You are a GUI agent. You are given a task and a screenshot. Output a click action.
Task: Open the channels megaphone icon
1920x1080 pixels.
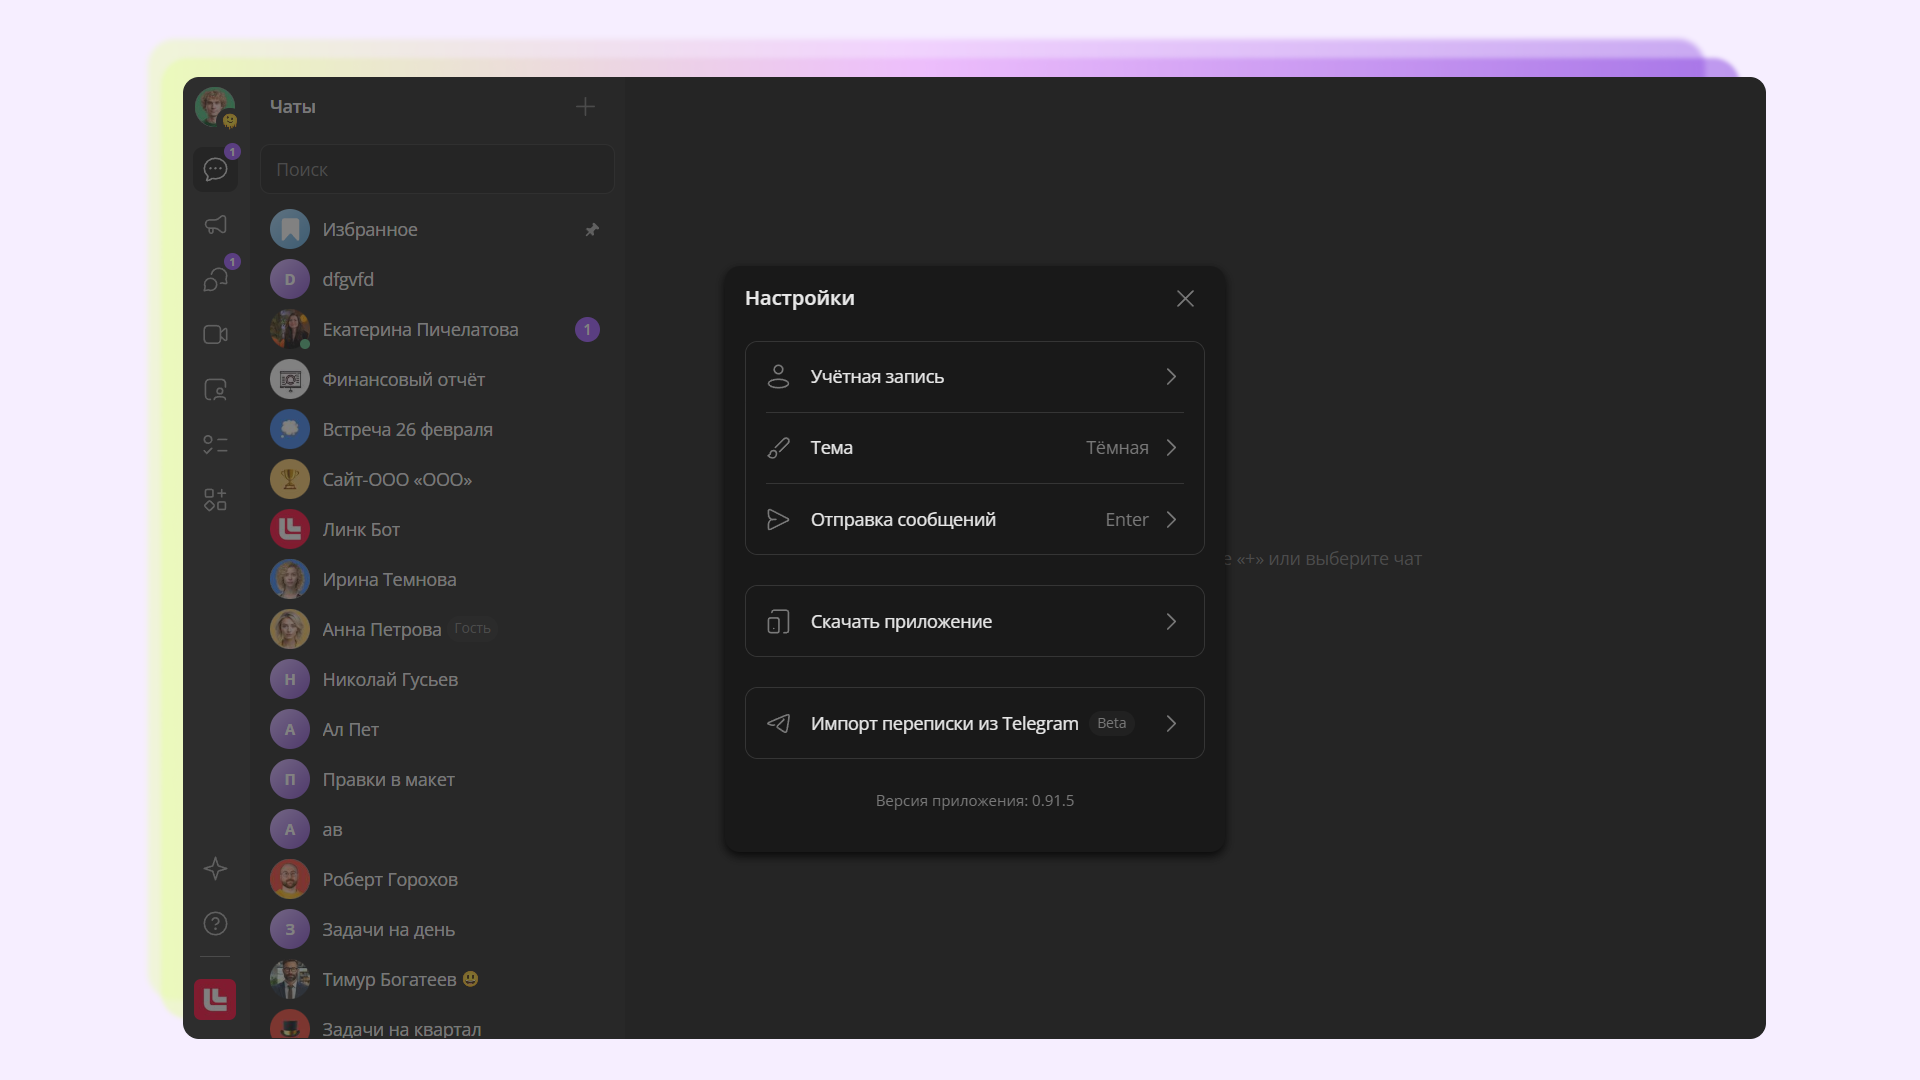[x=215, y=225]
